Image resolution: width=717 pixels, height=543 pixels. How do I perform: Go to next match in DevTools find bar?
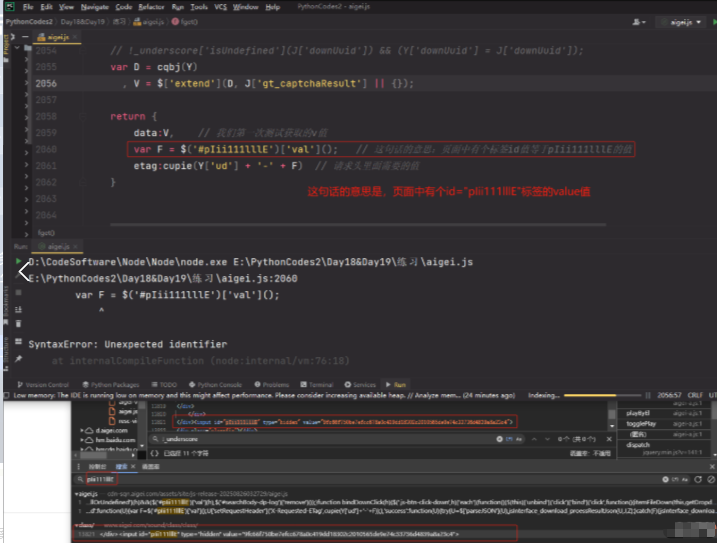547,439
